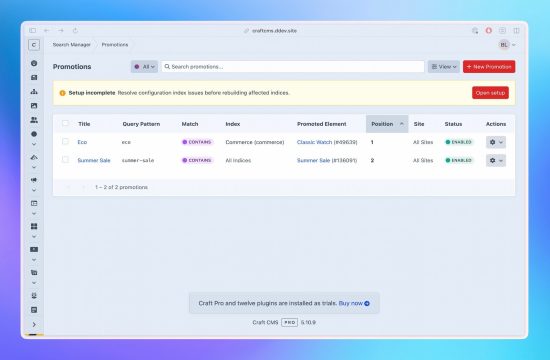The width and height of the screenshot is (550, 360).
Task: Open the Dashboard gauge icon in sidebar
Action: [x=34, y=63]
